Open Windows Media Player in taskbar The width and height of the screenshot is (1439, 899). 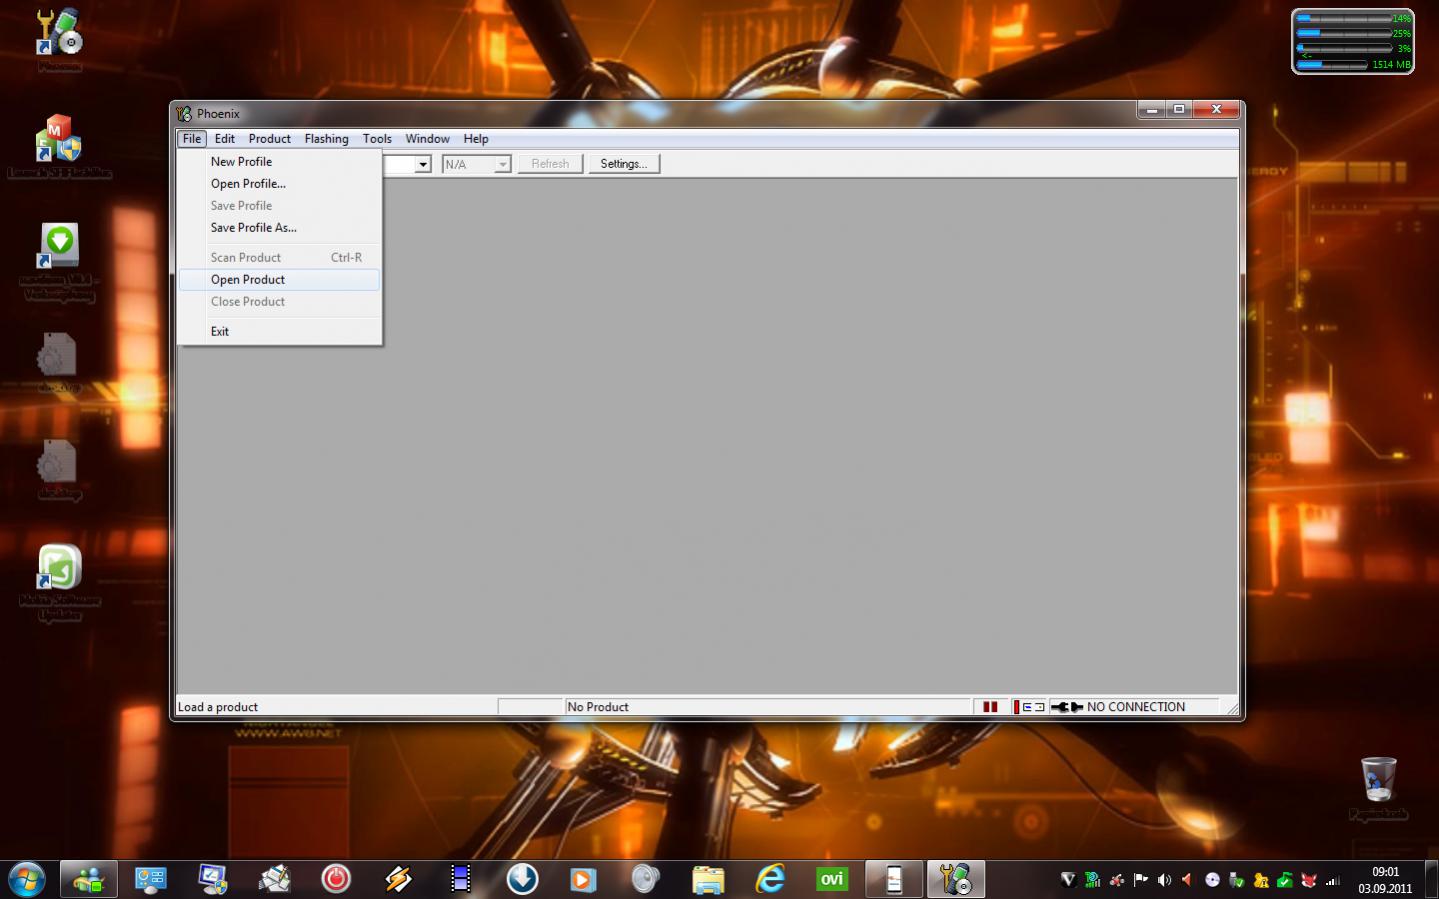point(584,879)
